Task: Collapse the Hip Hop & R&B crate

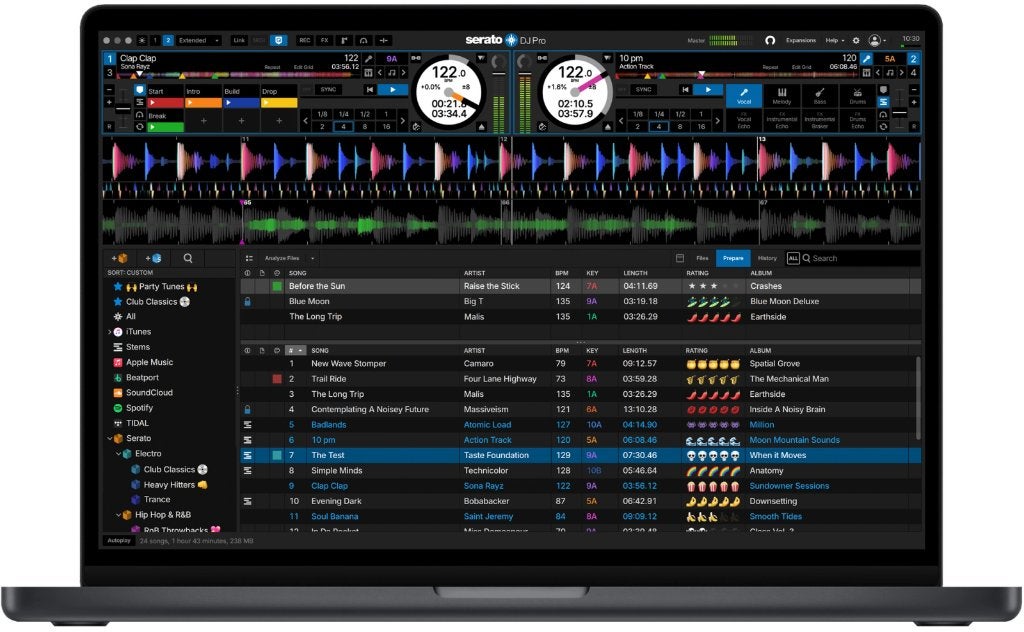Action: tap(118, 515)
